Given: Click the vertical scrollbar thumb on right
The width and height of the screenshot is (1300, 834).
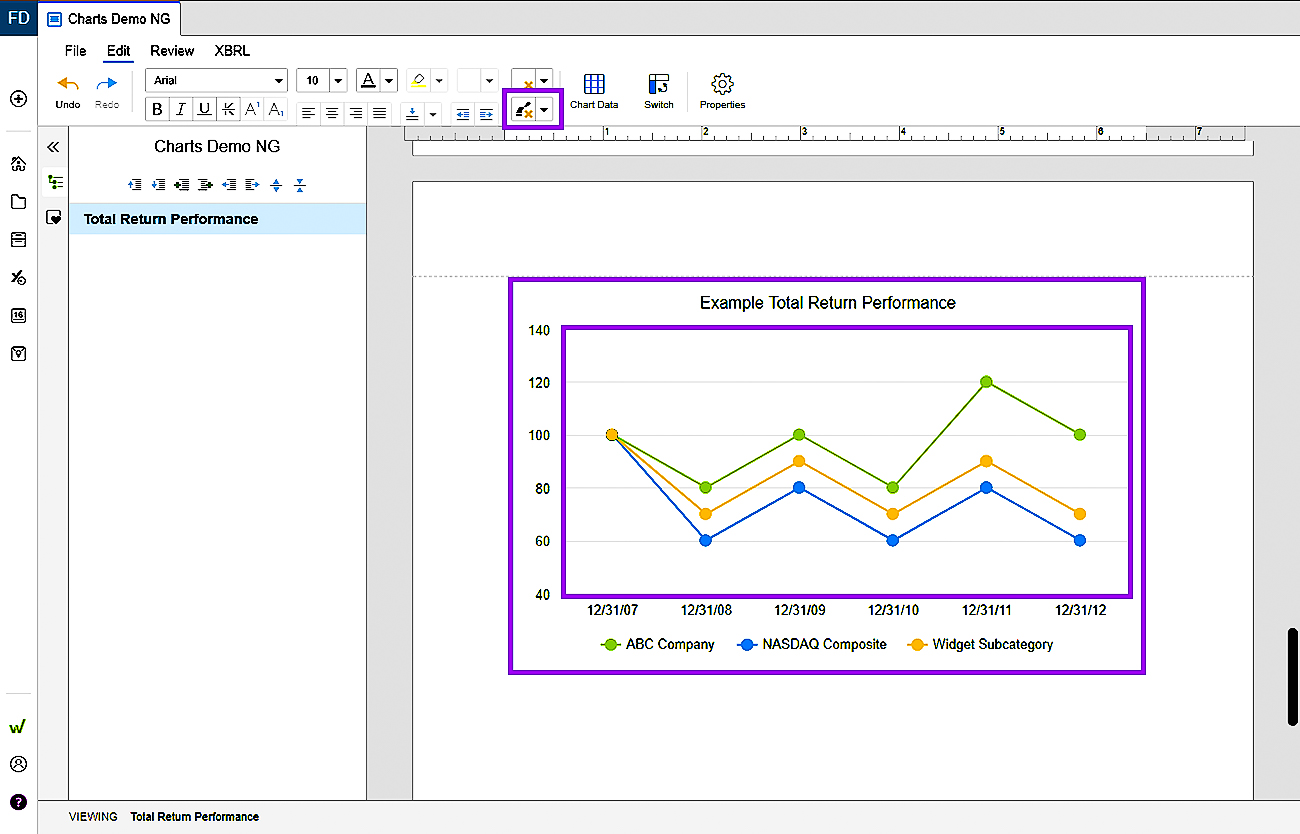Looking at the screenshot, I should tap(1292, 677).
